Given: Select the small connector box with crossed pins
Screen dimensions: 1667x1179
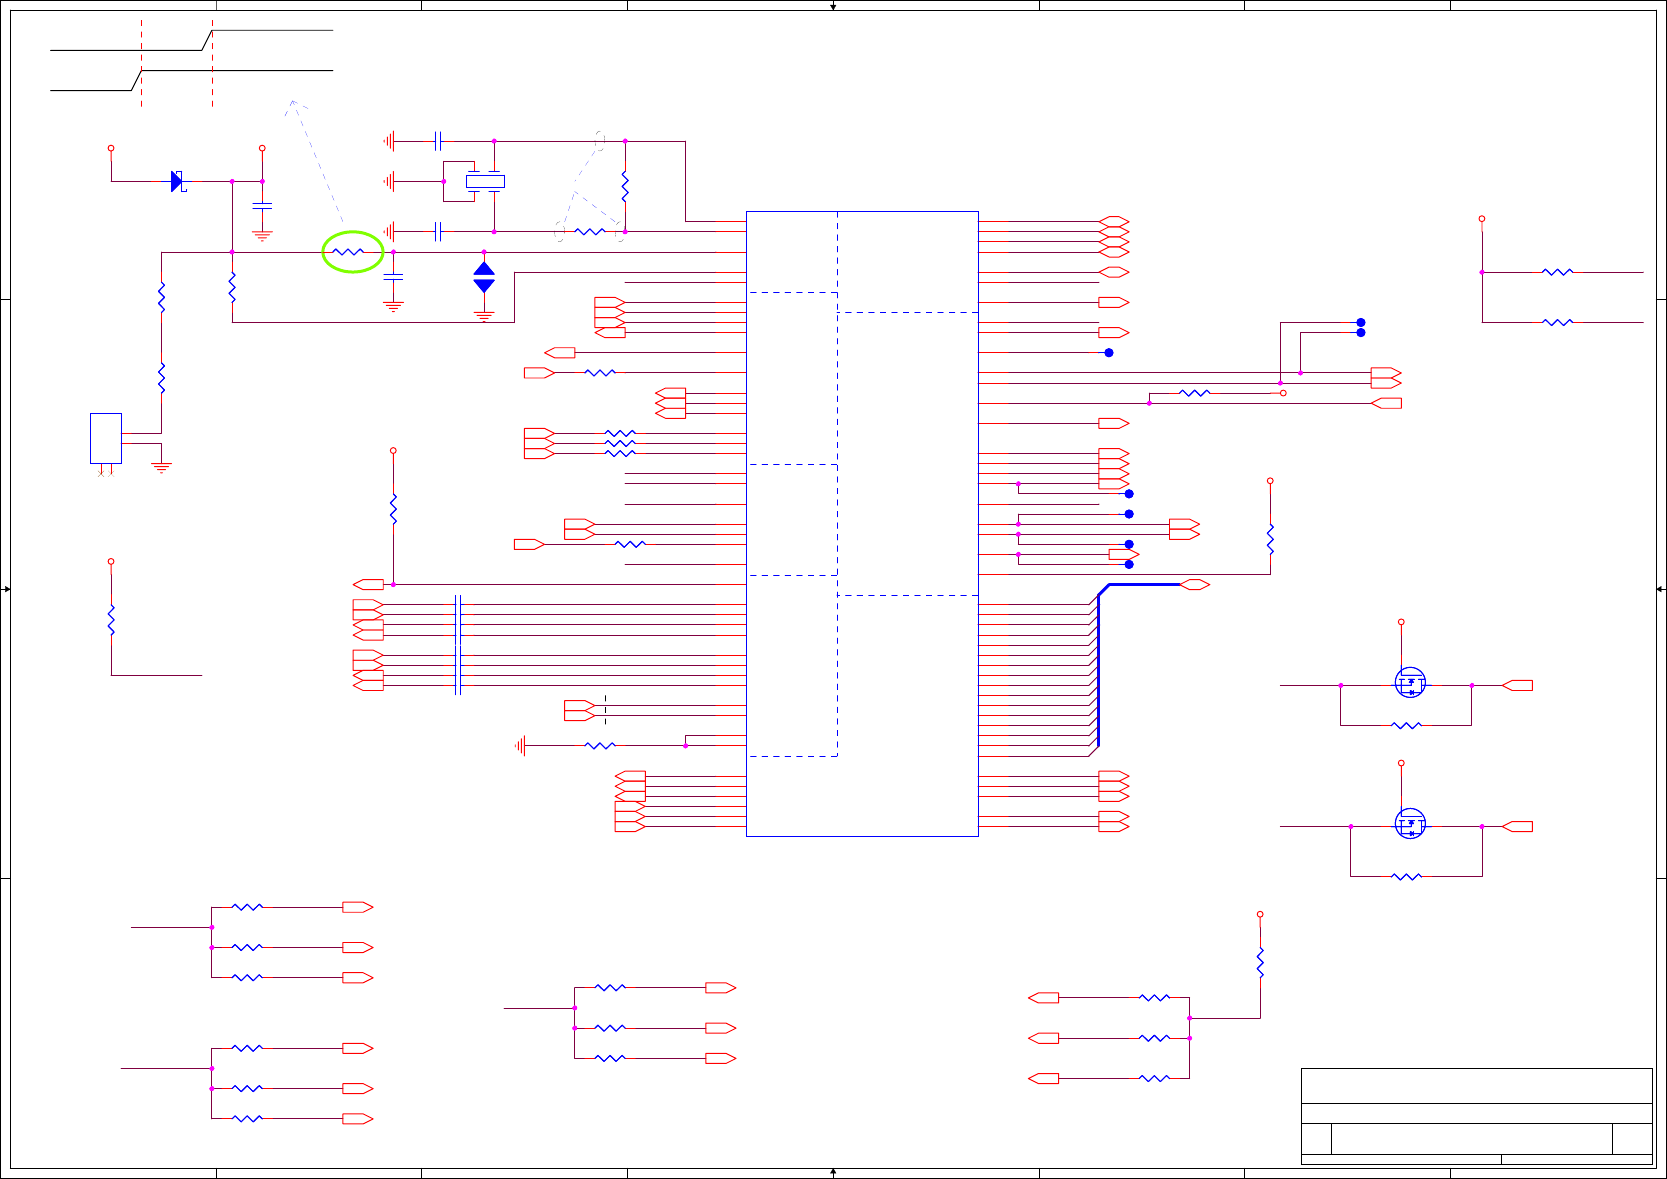Looking at the screenshot, I should 106,438.
